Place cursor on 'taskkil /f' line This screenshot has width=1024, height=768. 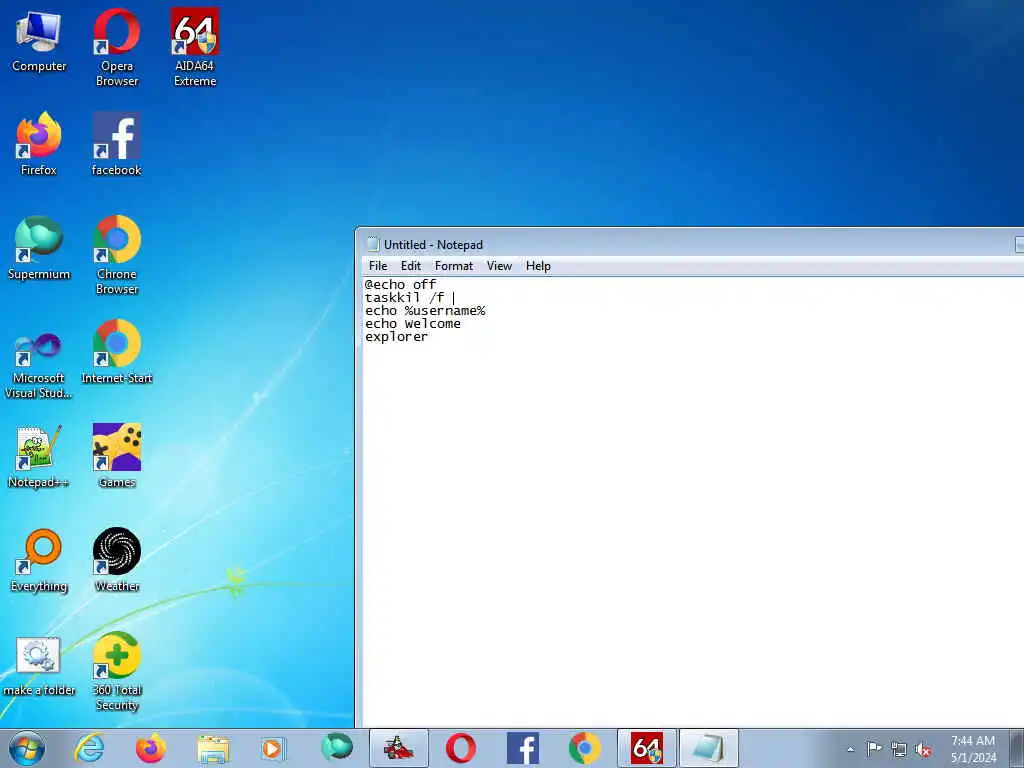(405, 297)
